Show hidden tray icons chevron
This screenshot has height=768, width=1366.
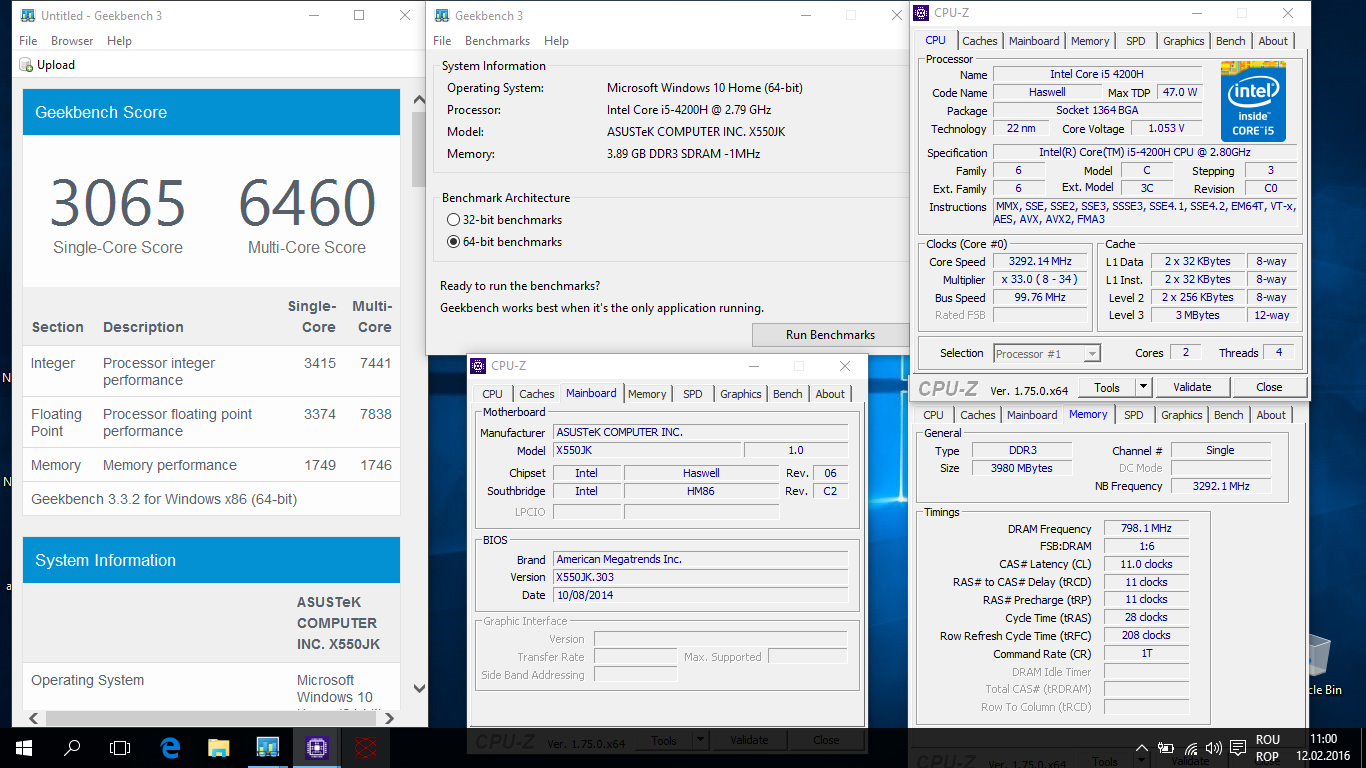(x=1142, y=747)
